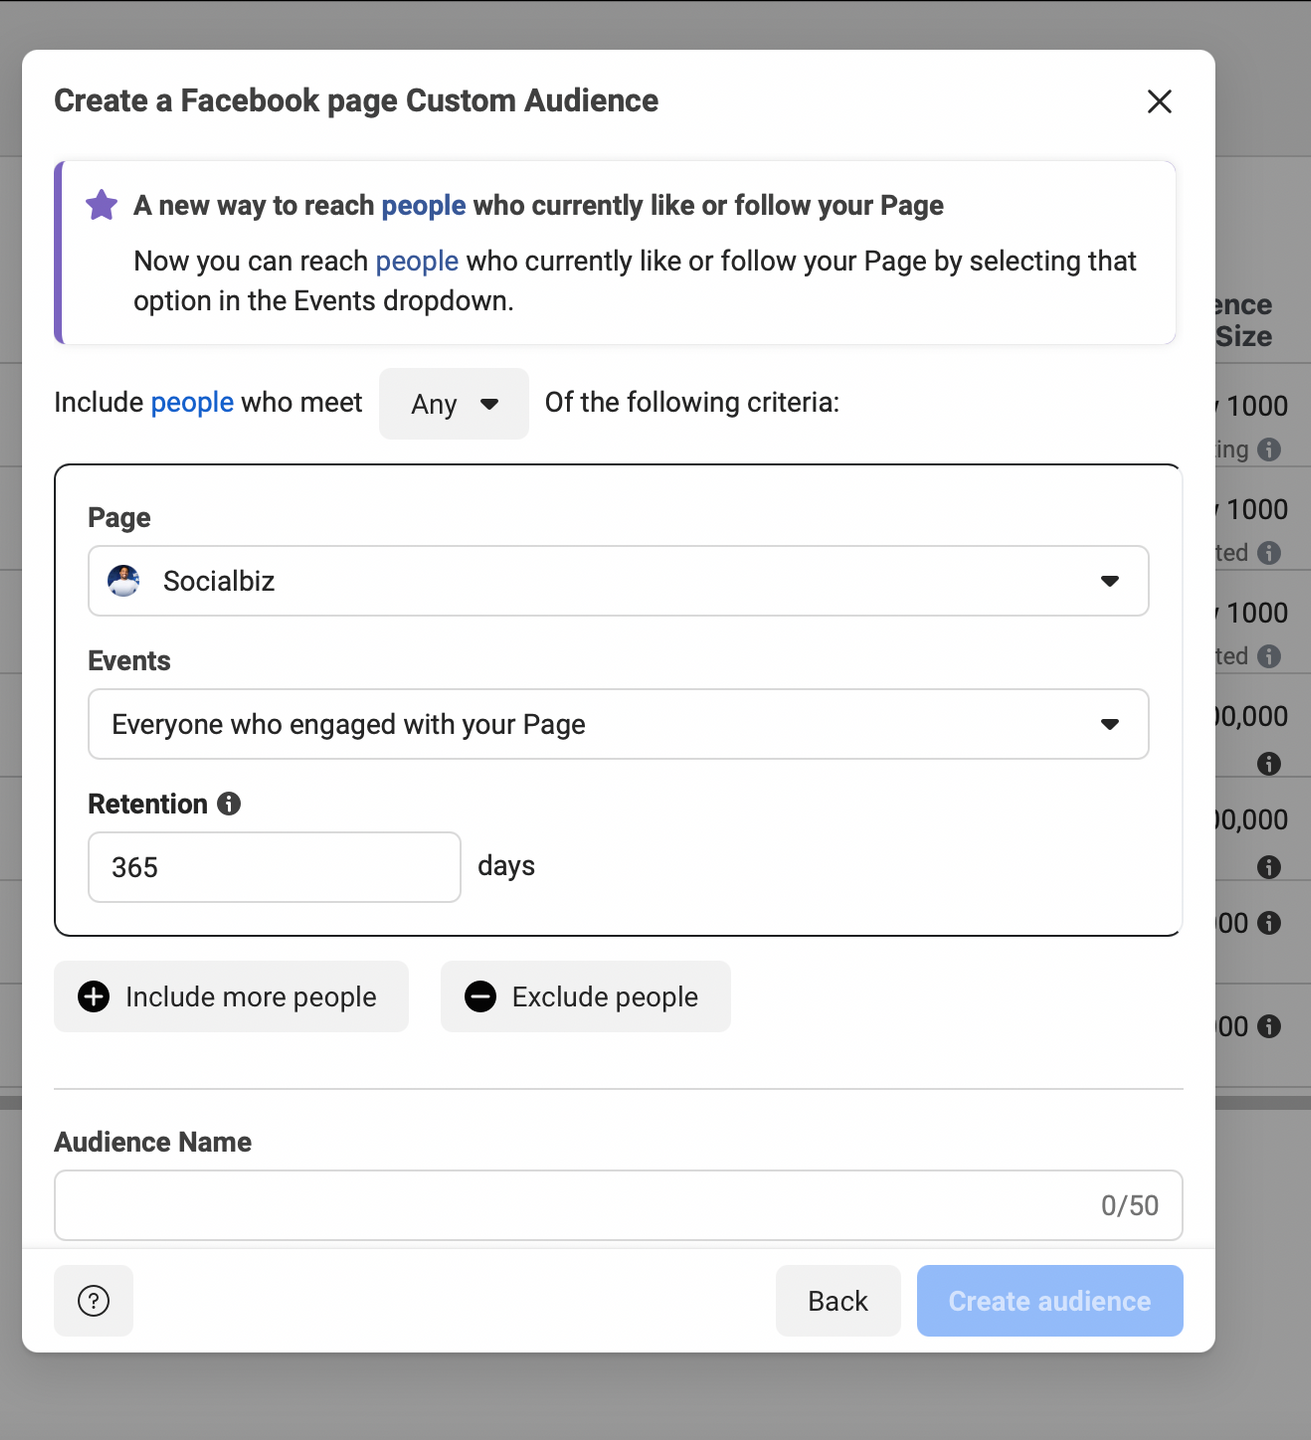1311x1440 pixels.
Task: Click the dialog title 'Create a Facebook page Custom Audience'
Action: 356,101
